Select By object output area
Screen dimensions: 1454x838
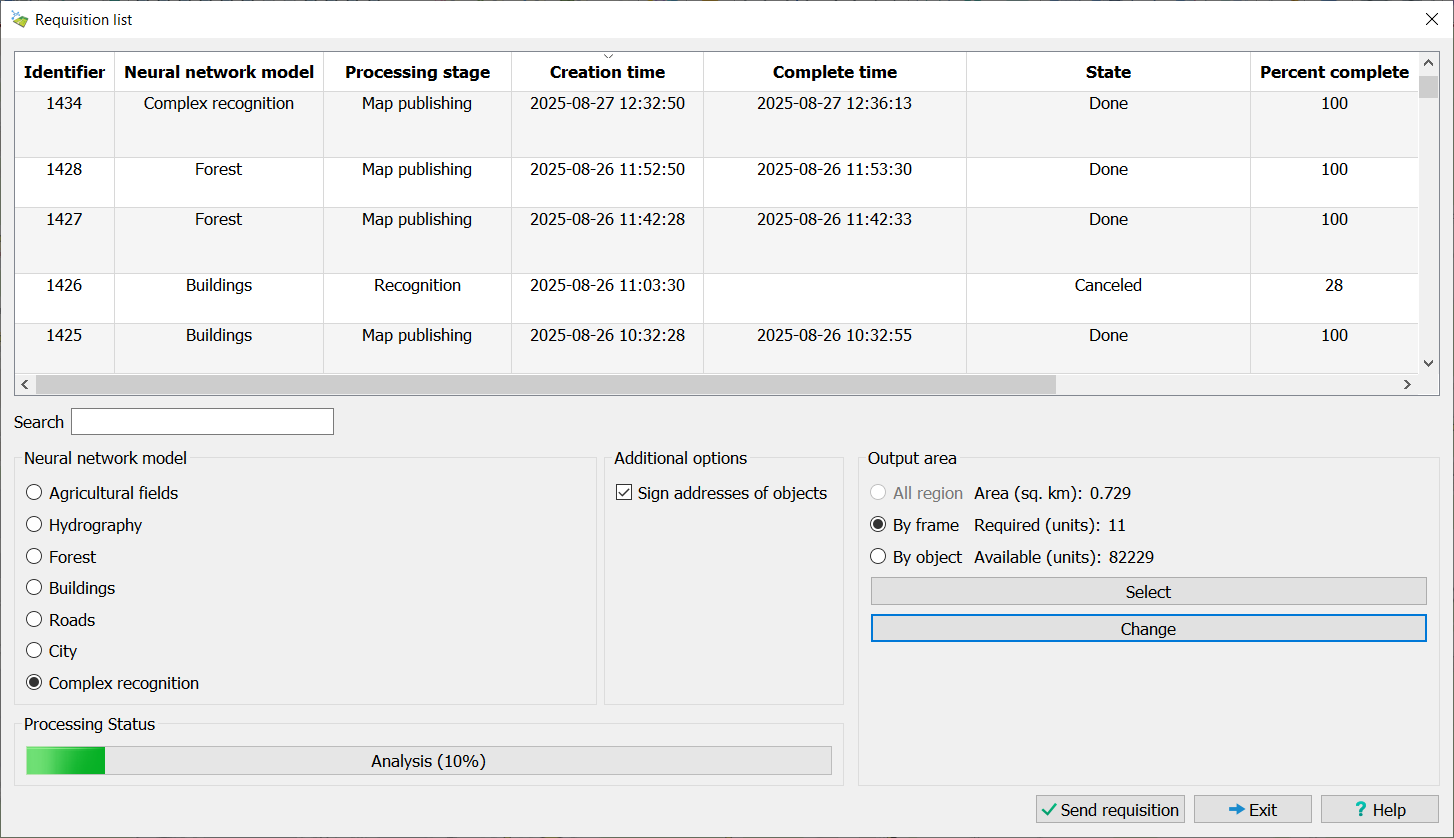pos(878,557)
